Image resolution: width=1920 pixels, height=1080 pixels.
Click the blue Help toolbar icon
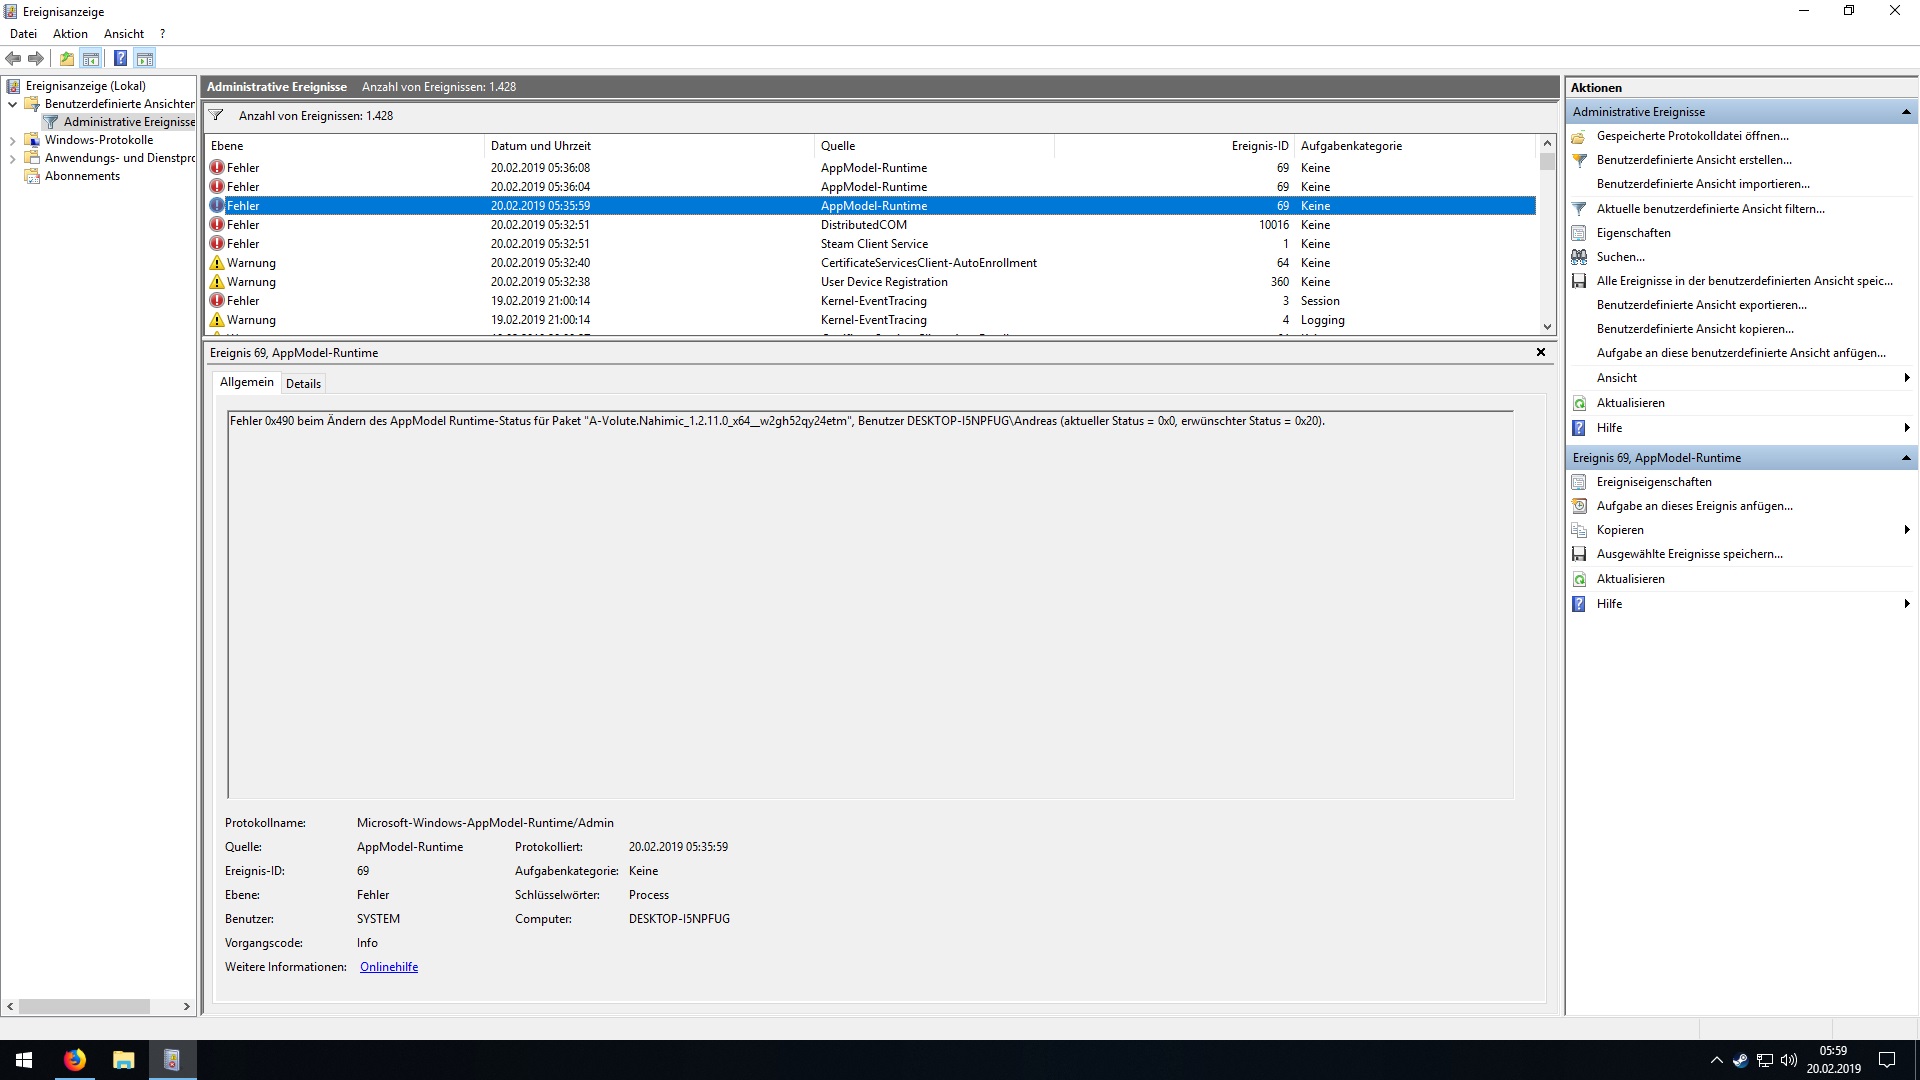[x=120, y=58]
